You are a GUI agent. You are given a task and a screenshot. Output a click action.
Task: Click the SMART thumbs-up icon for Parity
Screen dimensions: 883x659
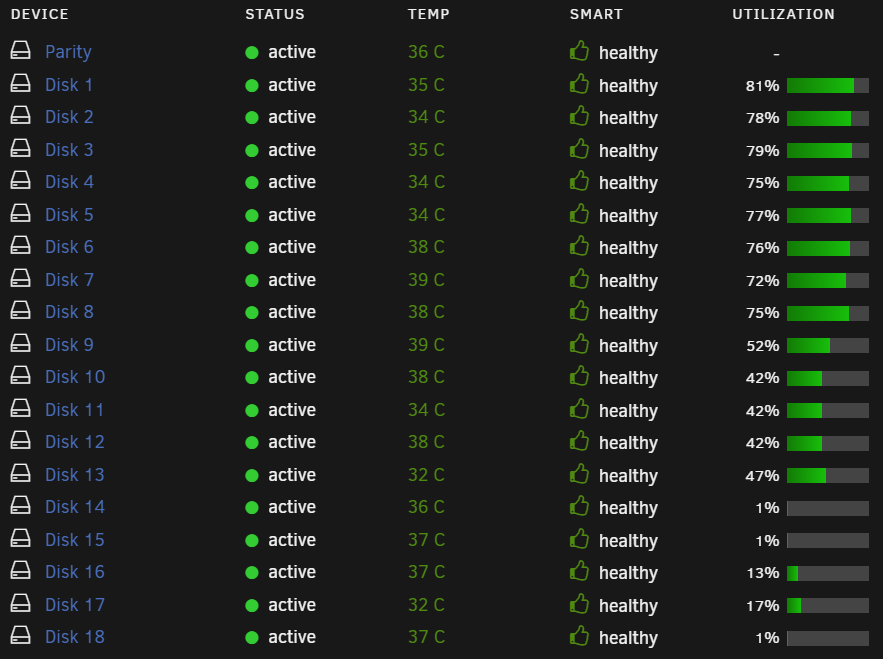coord(579,51)
